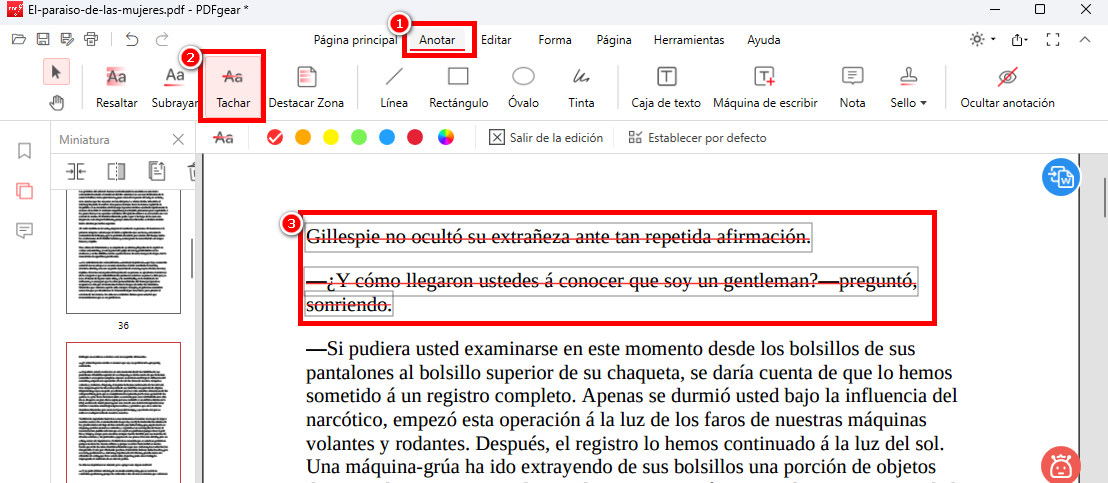Activate the hand pan tool
Image resolution: width=1108 pixels, height=483 pixels.
[x=57, y=103]
